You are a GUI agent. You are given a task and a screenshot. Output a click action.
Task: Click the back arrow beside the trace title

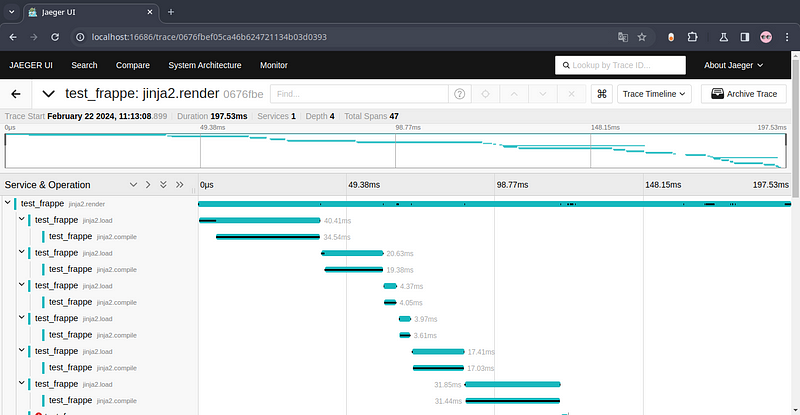point(16,94)
